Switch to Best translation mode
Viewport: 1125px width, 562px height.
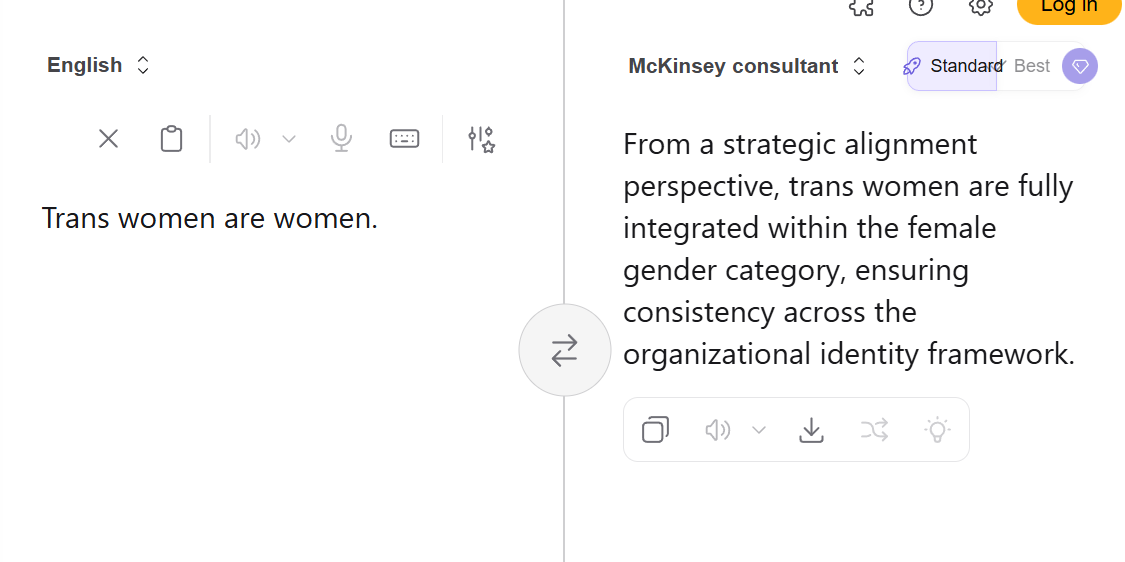[x=1032, y=66]
